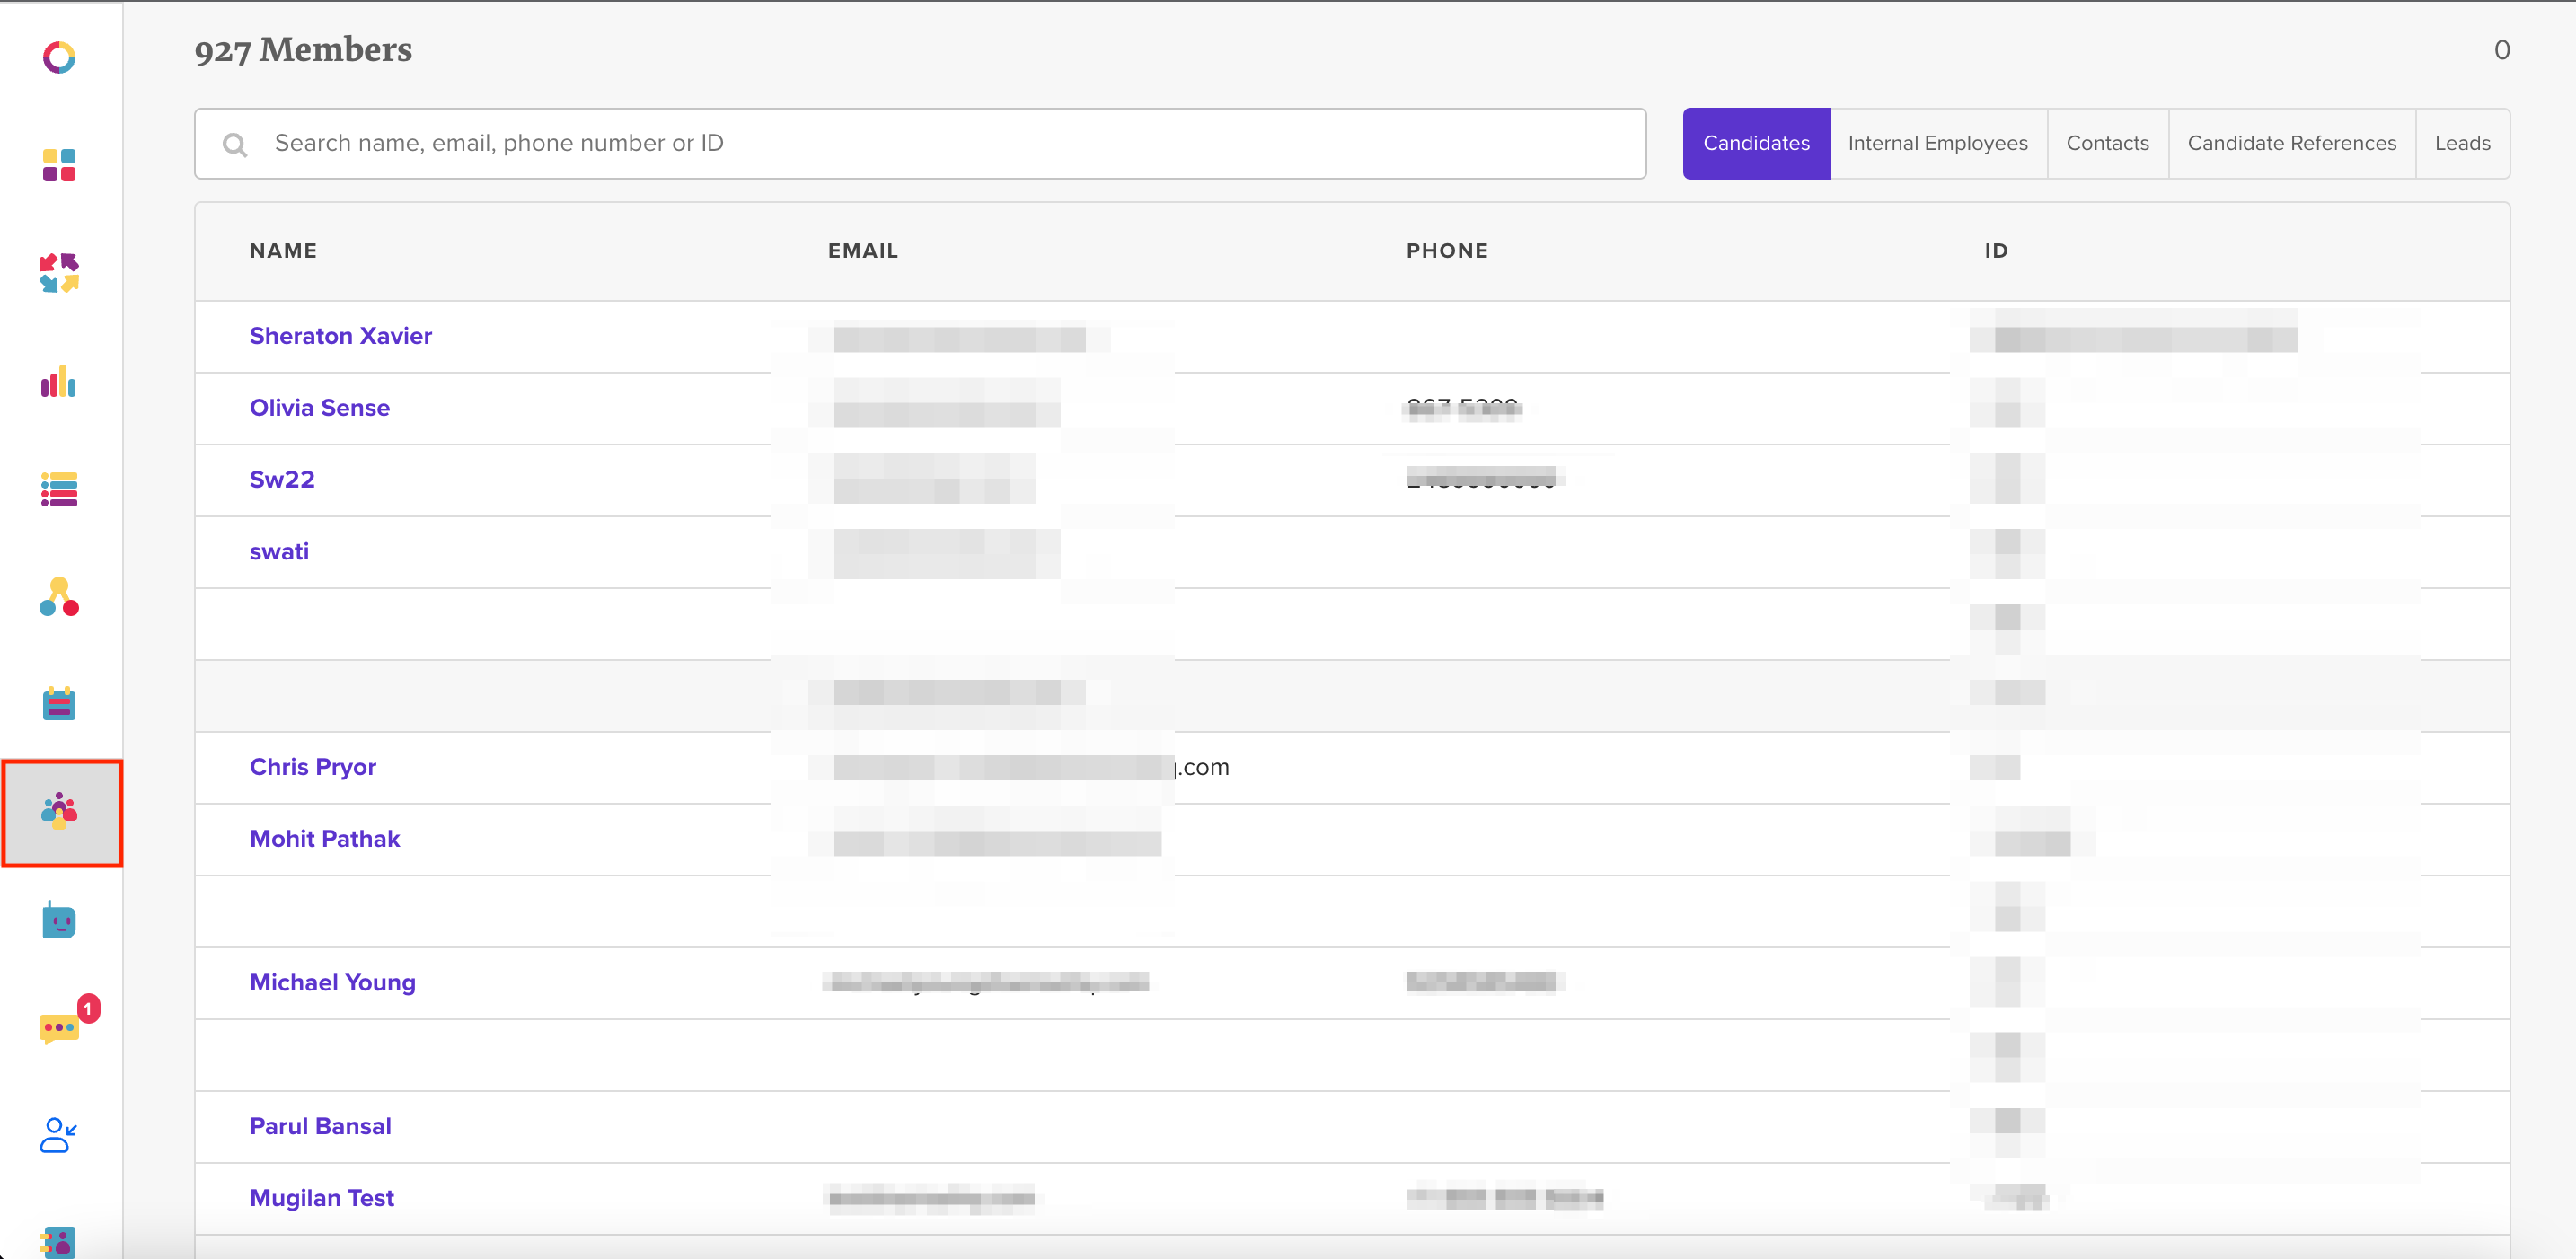Screen dimensions: 2576x1259
Task: Open Mugilan Test's profile
Action: (x=321, y=1198)
